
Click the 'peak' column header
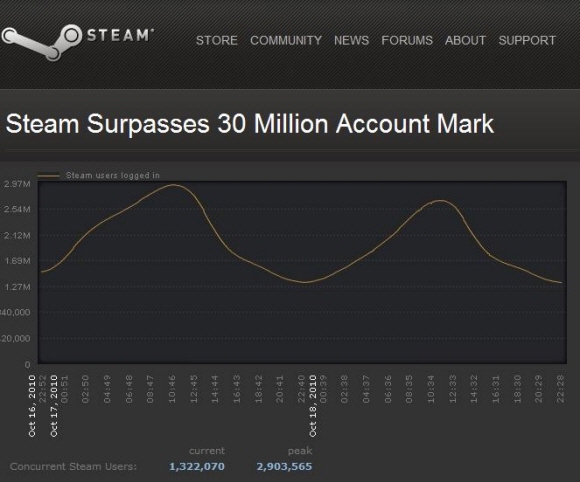tap(300, 451)
